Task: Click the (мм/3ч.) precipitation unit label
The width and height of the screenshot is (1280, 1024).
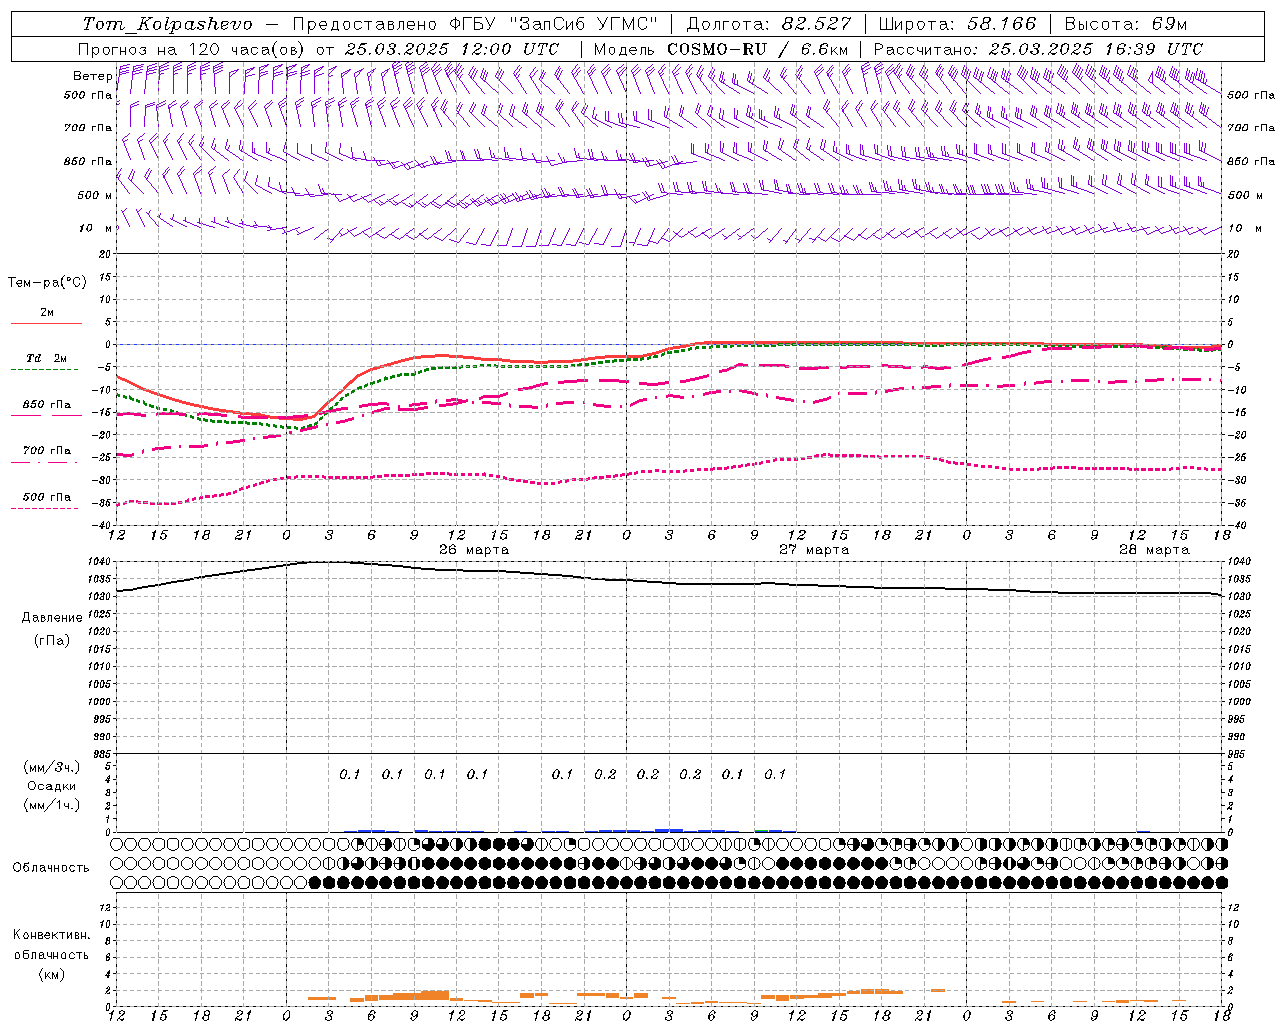Action: click(52, 768)
